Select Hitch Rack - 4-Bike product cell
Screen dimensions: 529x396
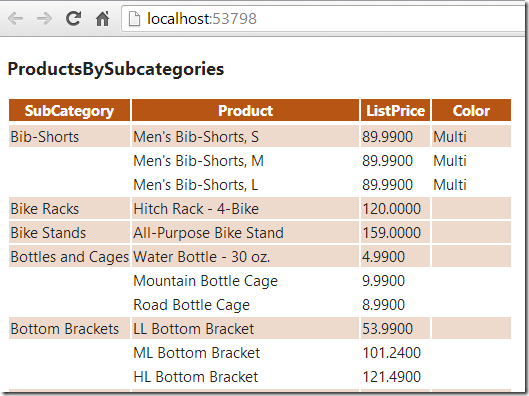[x=245, y=208]
